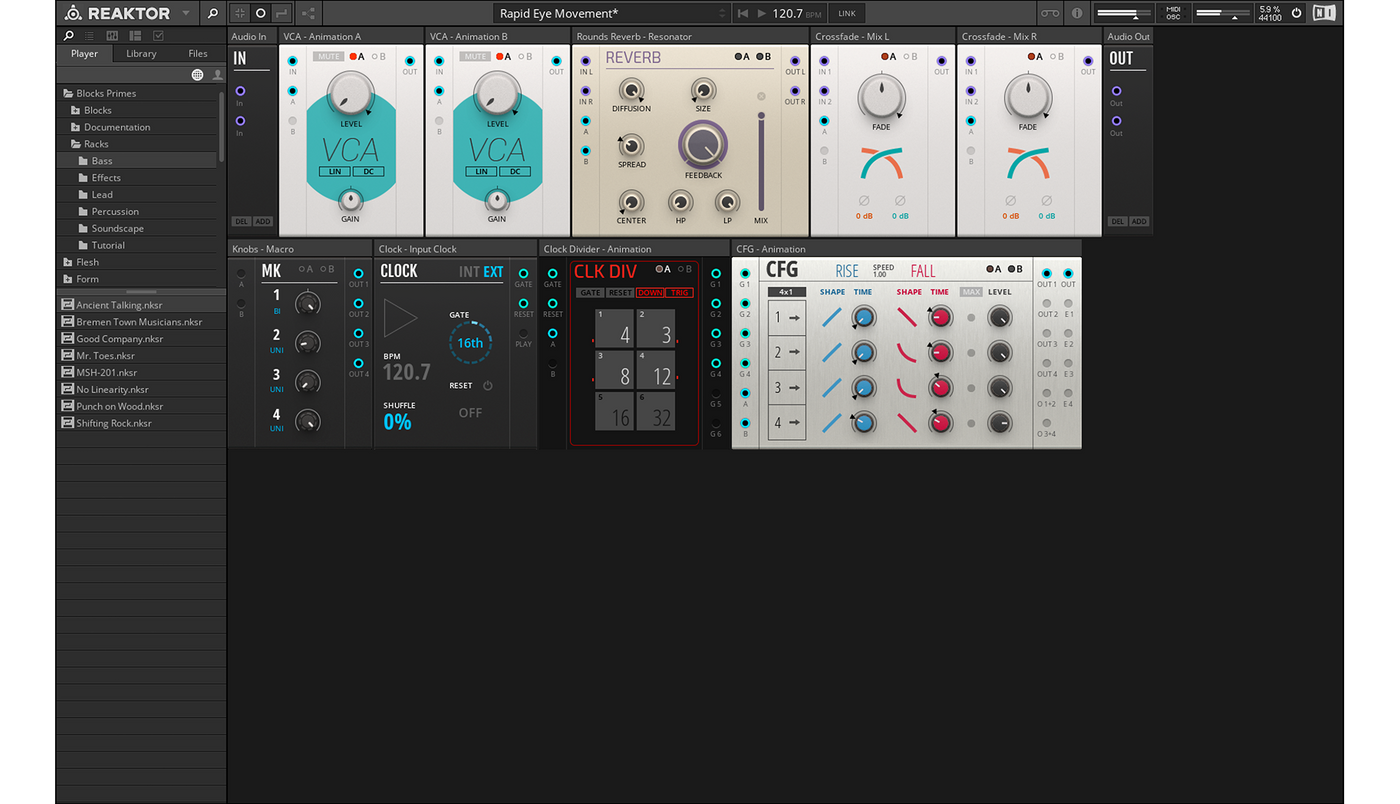The width and height of the screenshot is (1400, 804).
Task: Click the MIX slider in the Reverb block
Action: [761, 161]
